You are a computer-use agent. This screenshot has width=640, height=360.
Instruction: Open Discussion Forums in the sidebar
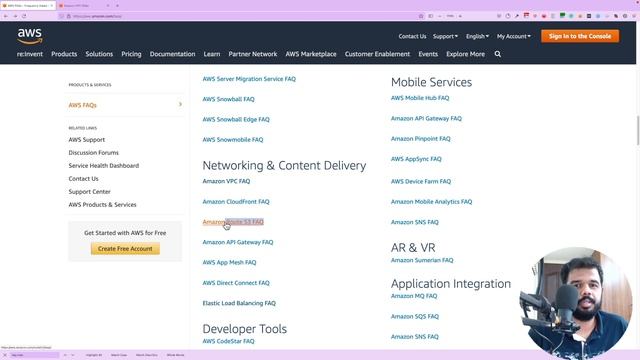tap(93, 153)
